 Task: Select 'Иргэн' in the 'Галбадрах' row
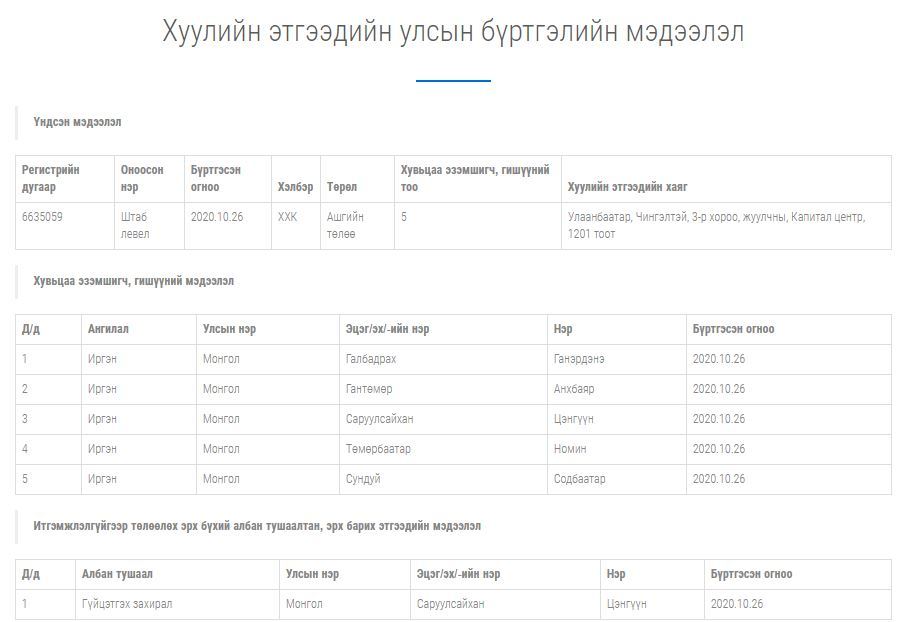point(102,359)
